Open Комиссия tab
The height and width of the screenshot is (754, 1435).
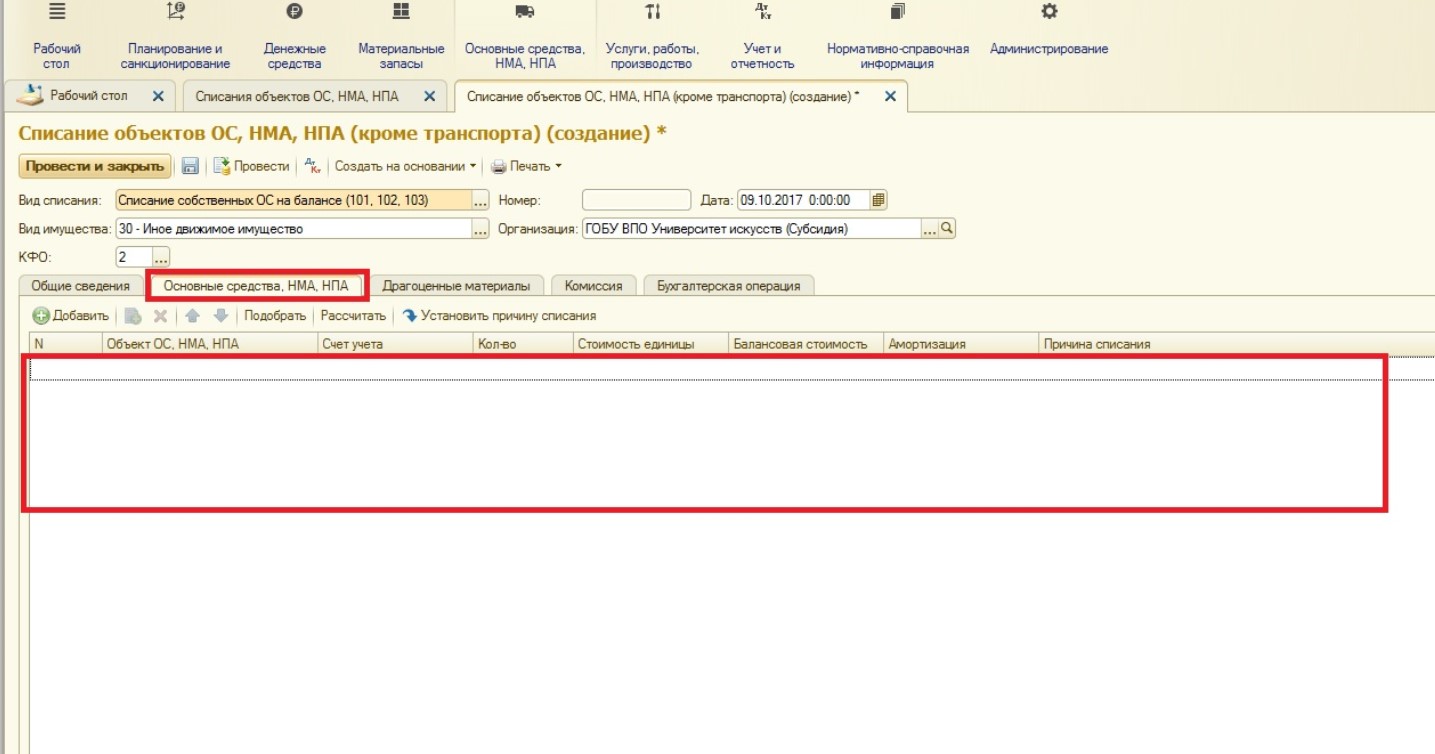coord(593,286)
